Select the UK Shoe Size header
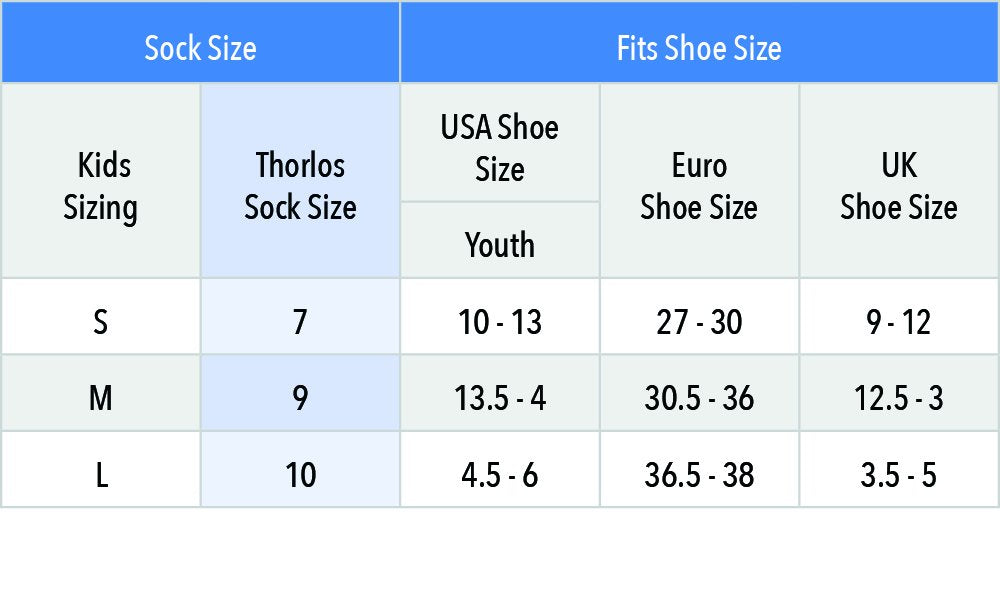The height and width of the screenshot is (600, 1000). point(898,186)
